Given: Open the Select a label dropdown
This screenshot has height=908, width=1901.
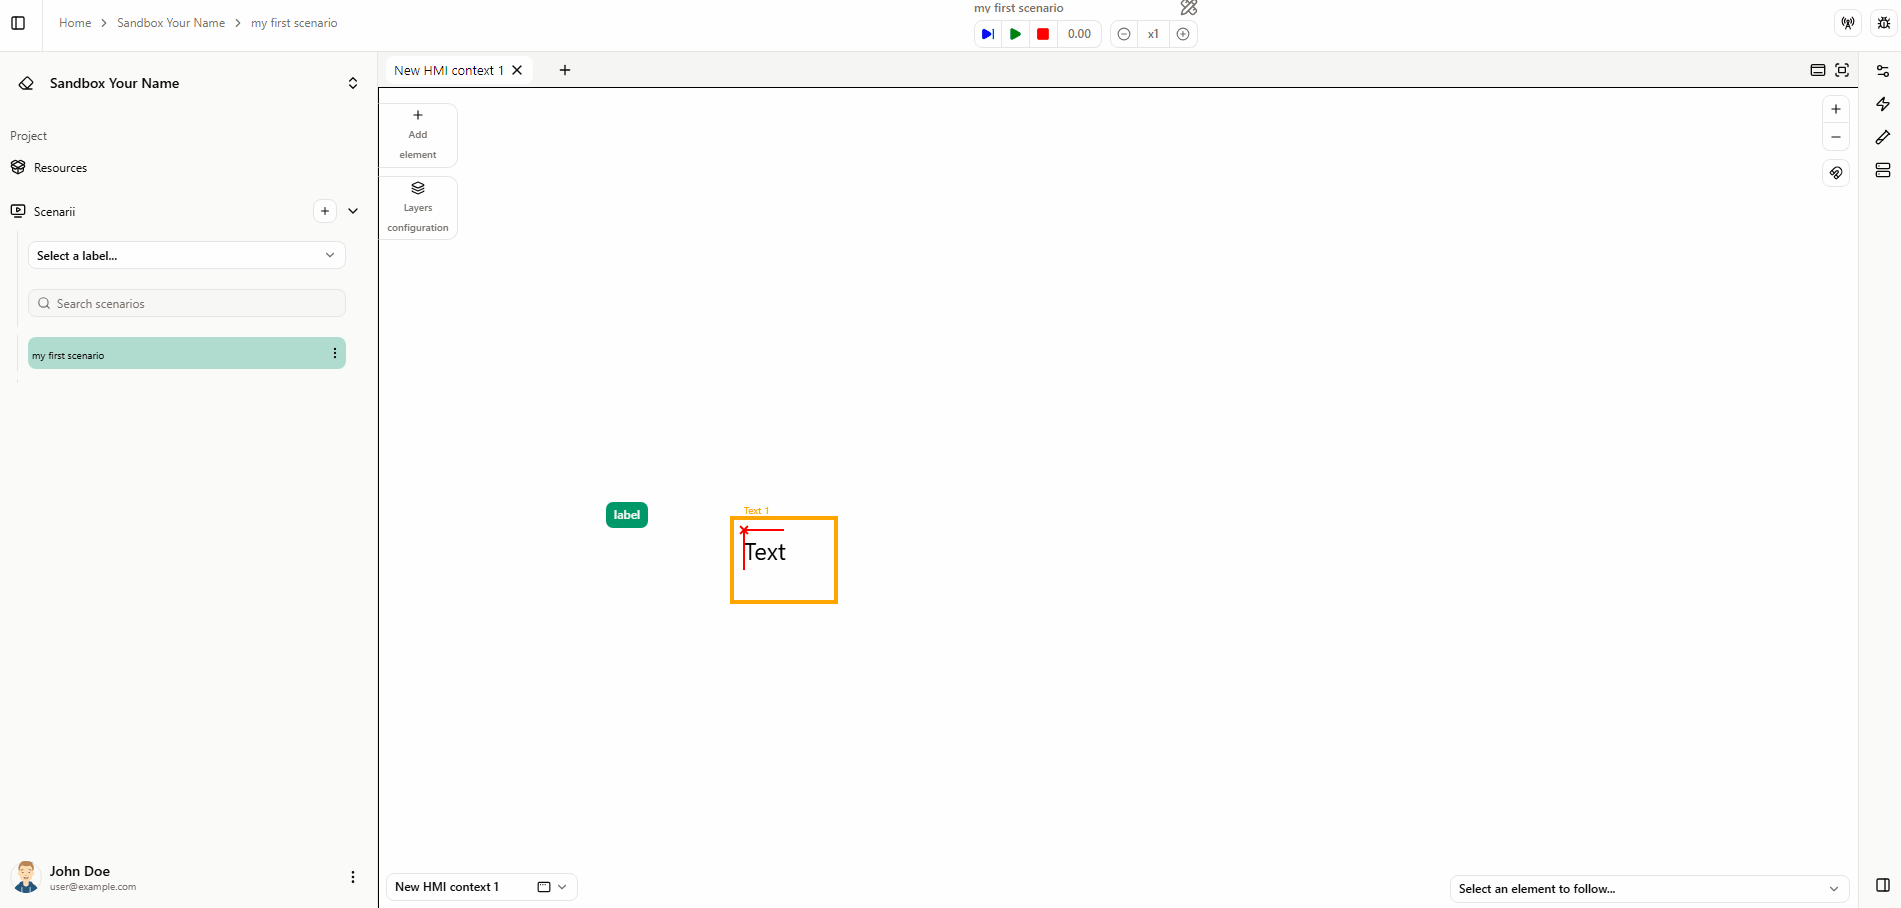Looking at the screenshot, I should tap(187, 255).
